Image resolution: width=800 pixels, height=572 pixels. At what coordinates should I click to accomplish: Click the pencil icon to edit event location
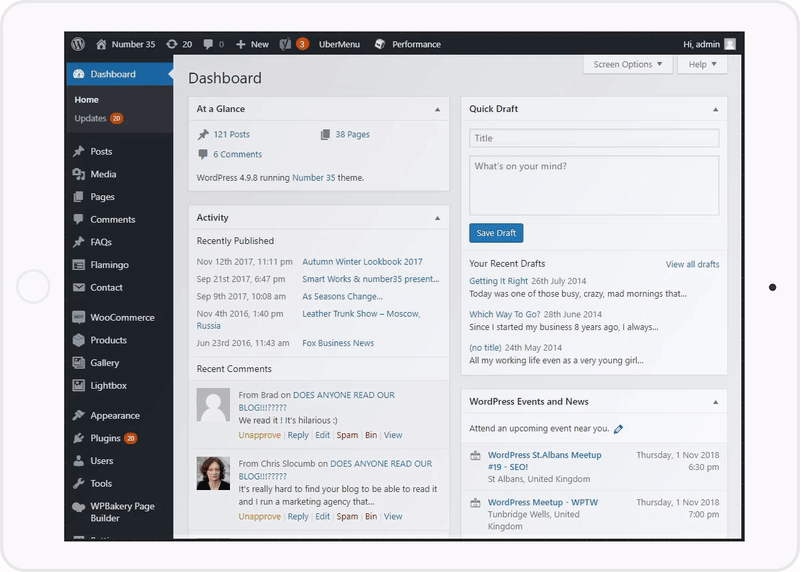618,429
